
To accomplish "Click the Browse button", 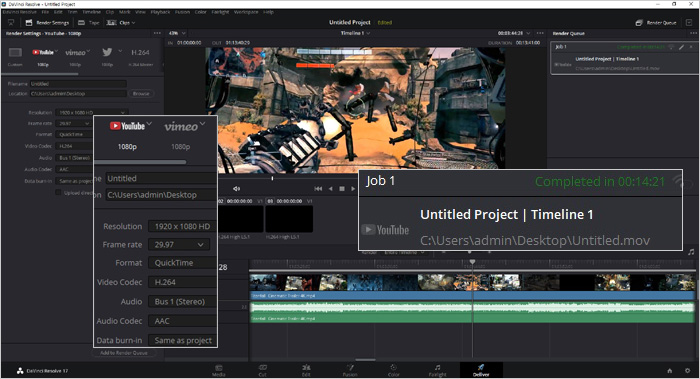I will (141, 93).
